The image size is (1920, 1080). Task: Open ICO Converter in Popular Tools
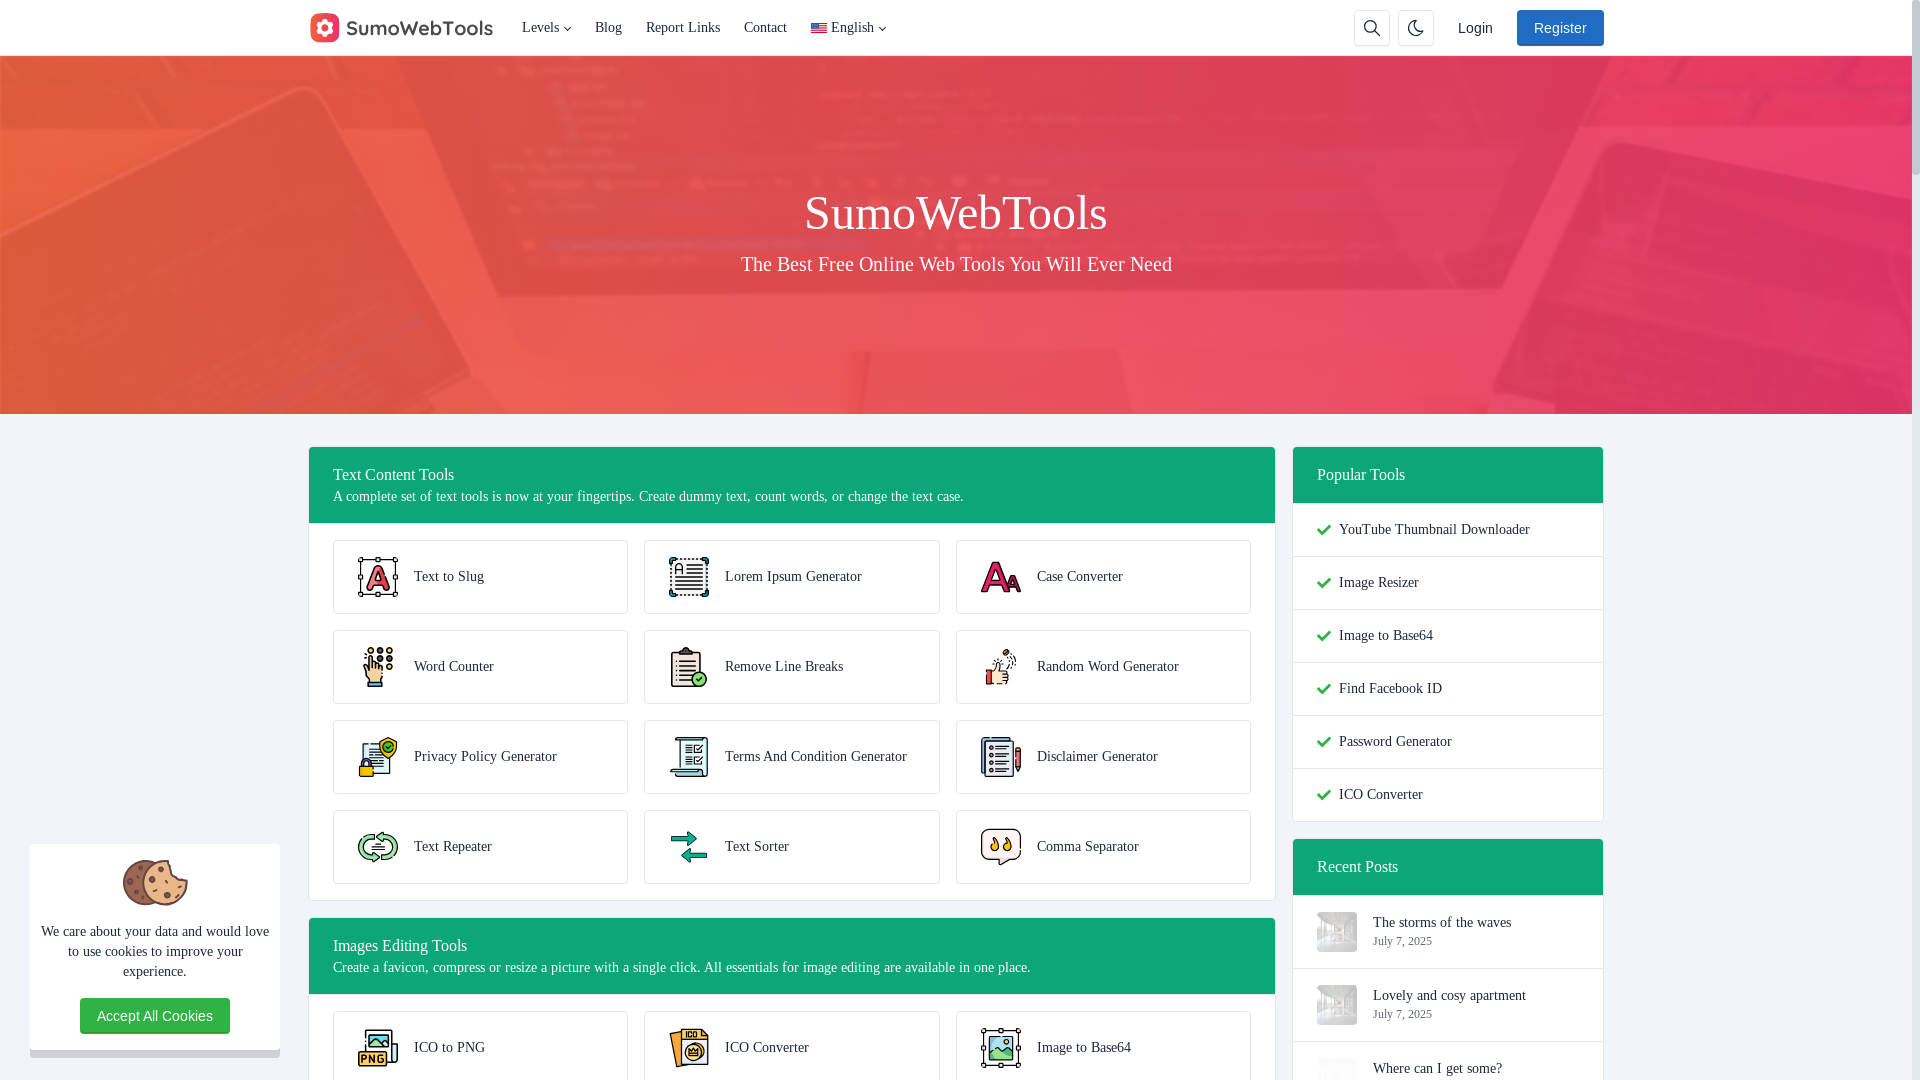[1381, 795]
